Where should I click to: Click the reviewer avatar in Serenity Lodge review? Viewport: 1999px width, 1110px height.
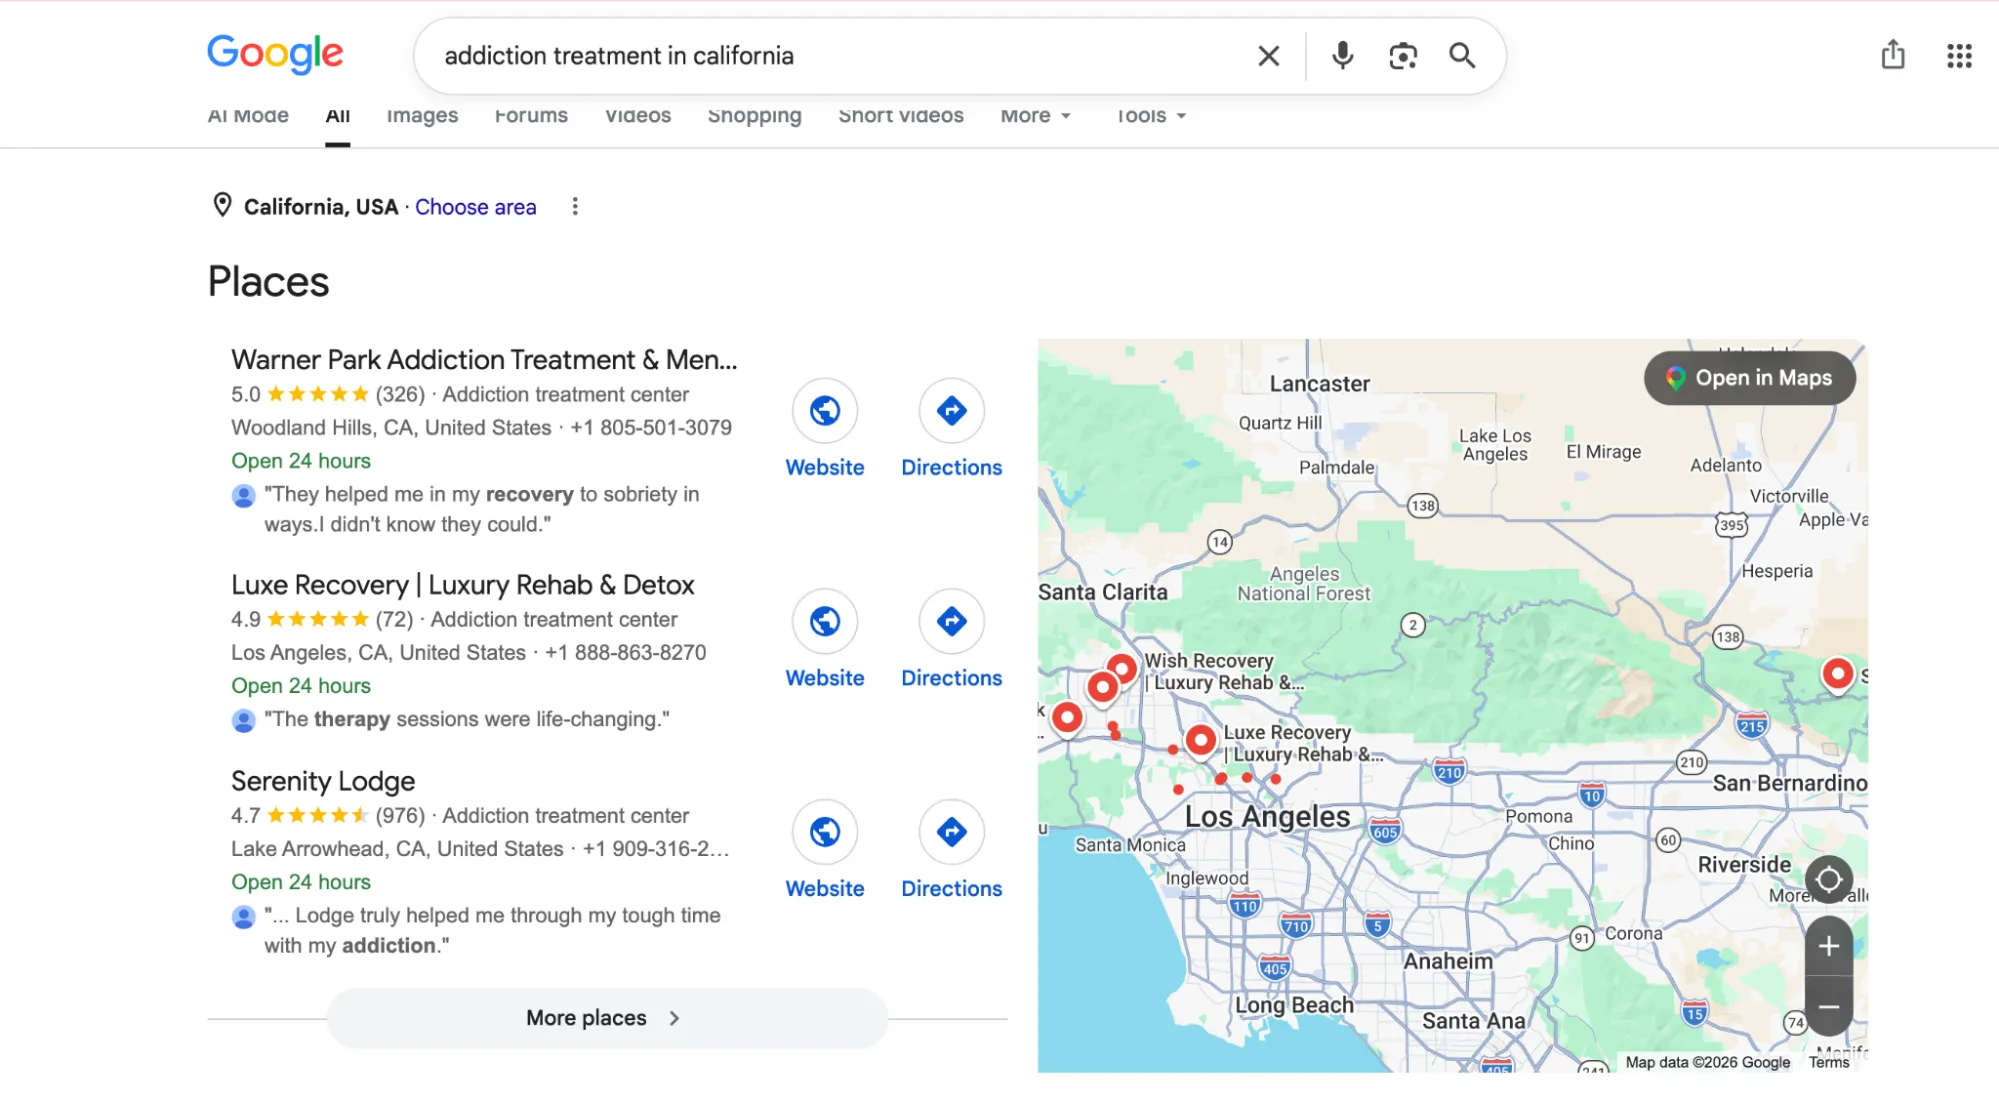click(243, 916)
